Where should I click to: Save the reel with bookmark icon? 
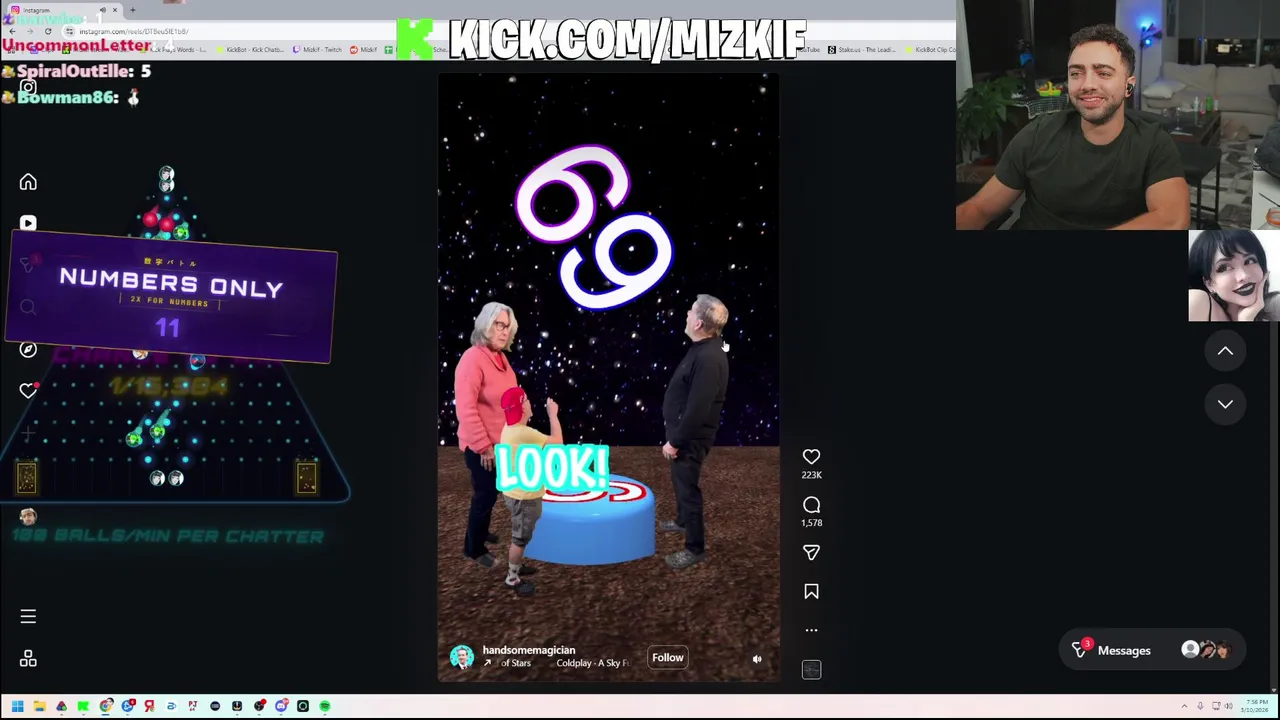811,592
